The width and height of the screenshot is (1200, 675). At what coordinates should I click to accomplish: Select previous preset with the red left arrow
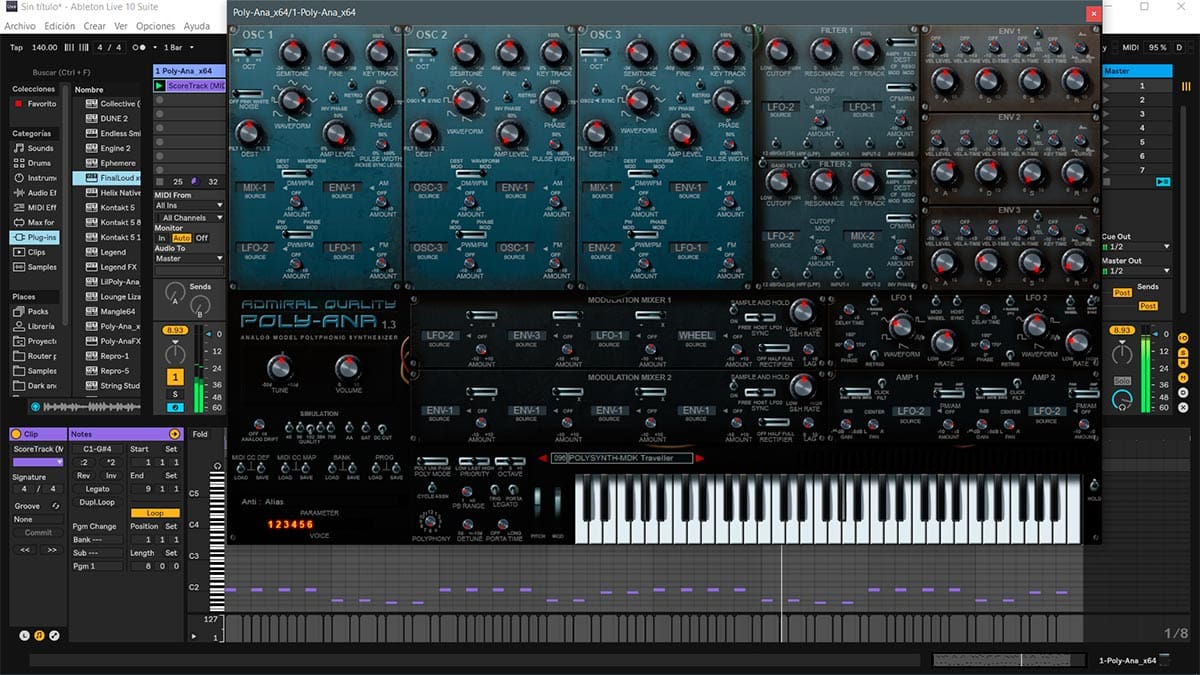542,458
